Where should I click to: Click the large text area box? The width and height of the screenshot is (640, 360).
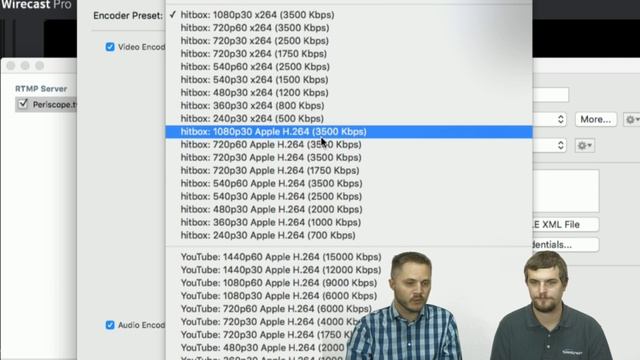(566, 191)
